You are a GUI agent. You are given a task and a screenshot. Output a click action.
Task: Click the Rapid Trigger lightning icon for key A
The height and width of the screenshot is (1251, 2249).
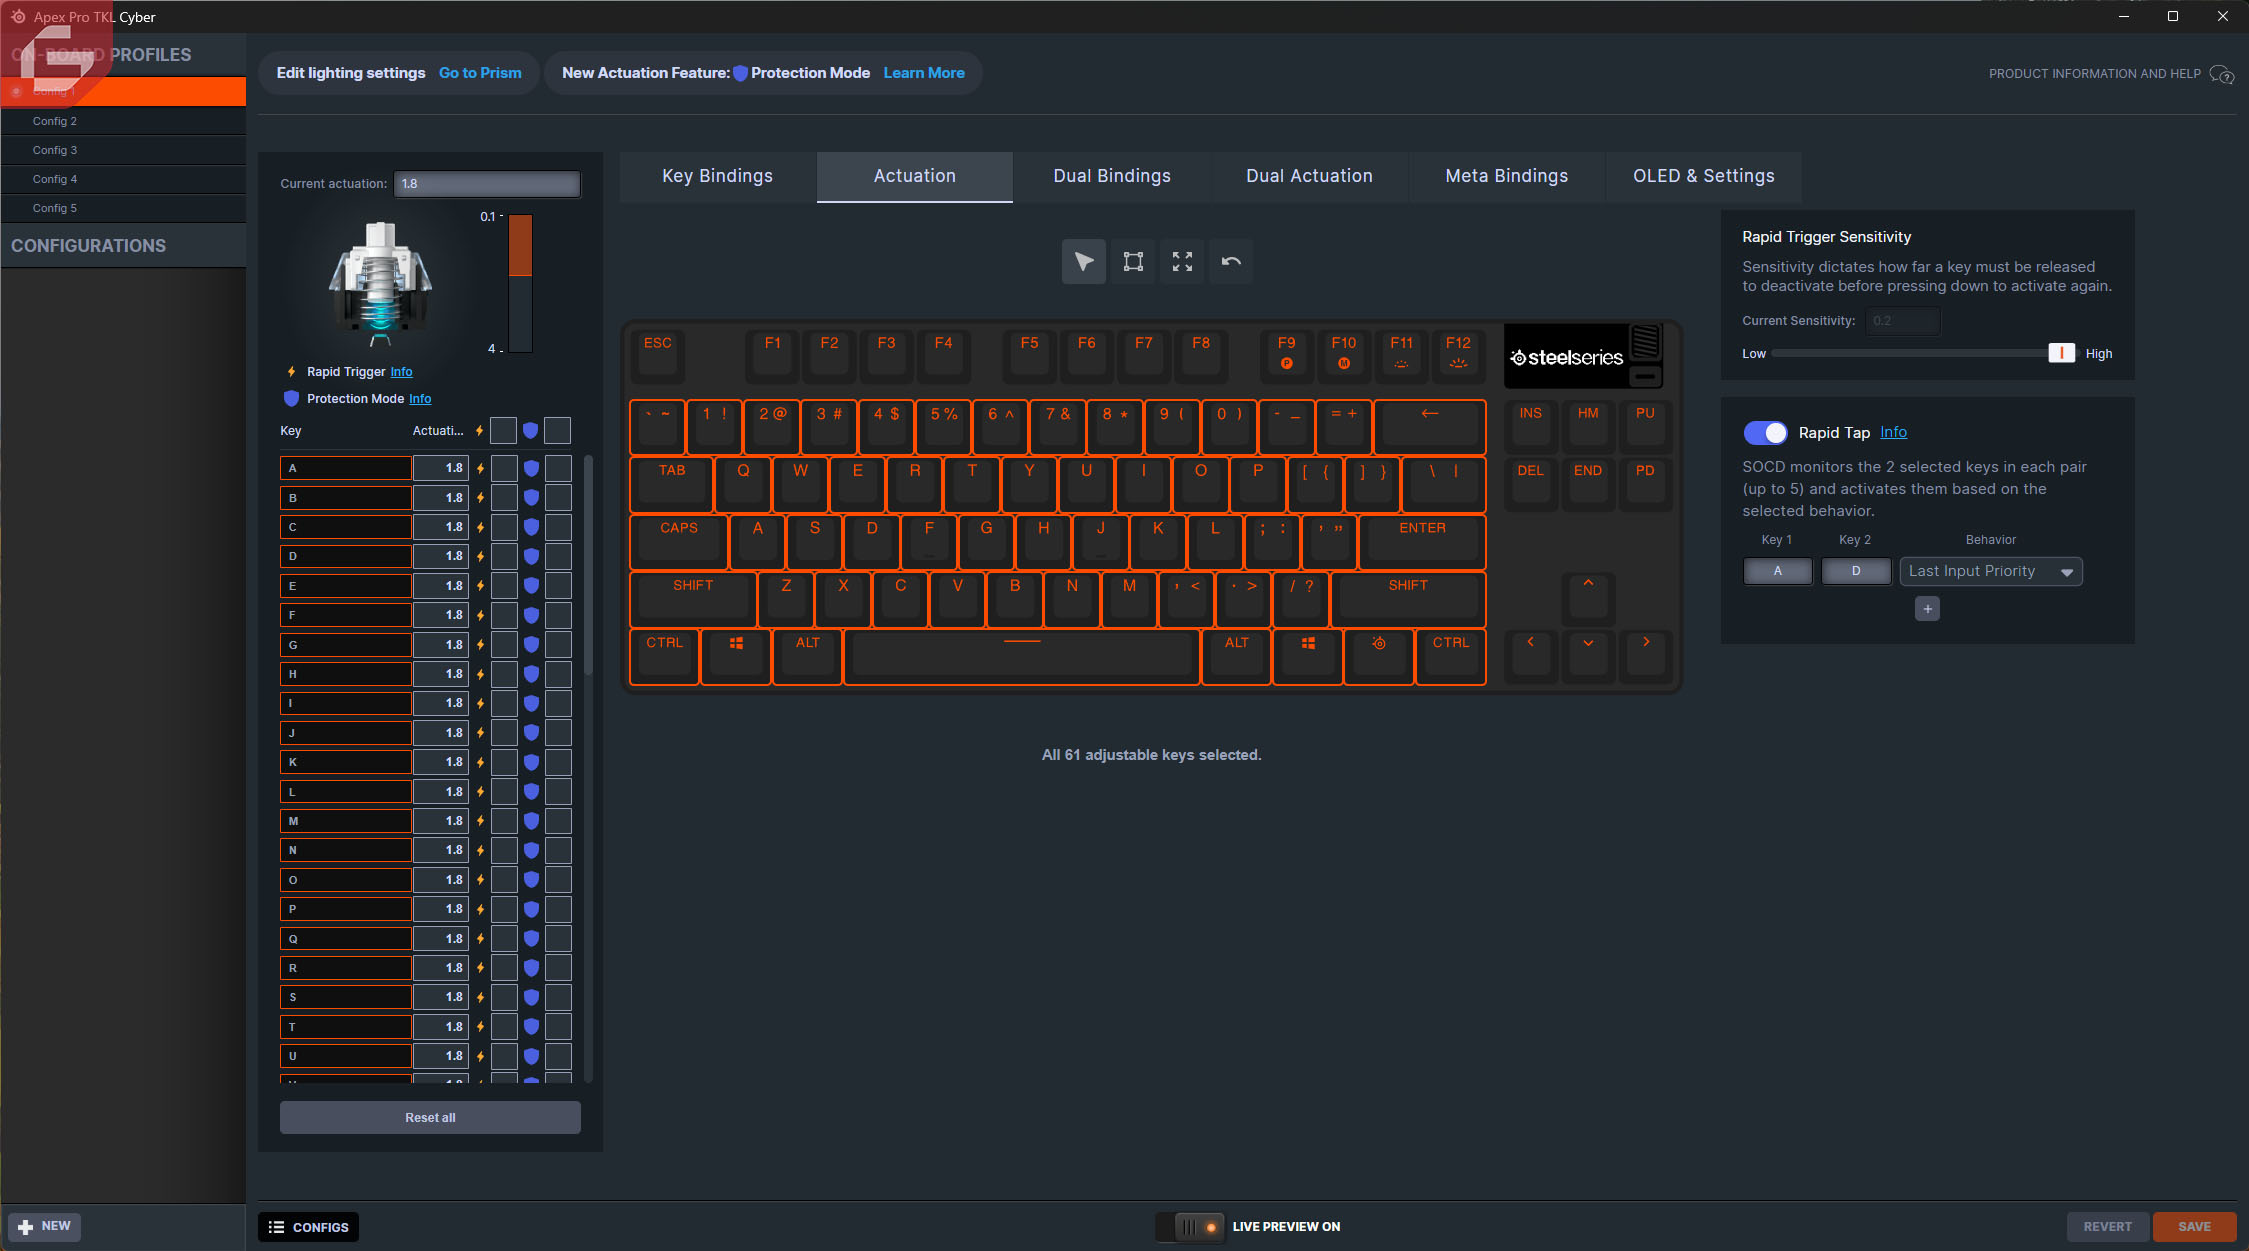pyautogui.click(x=480, y=468)
